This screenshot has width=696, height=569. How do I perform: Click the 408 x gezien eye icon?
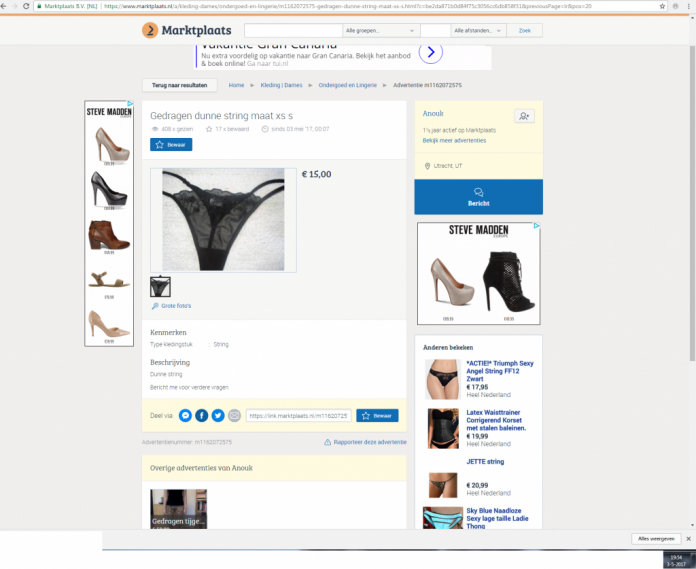click(x=155, y=129)
